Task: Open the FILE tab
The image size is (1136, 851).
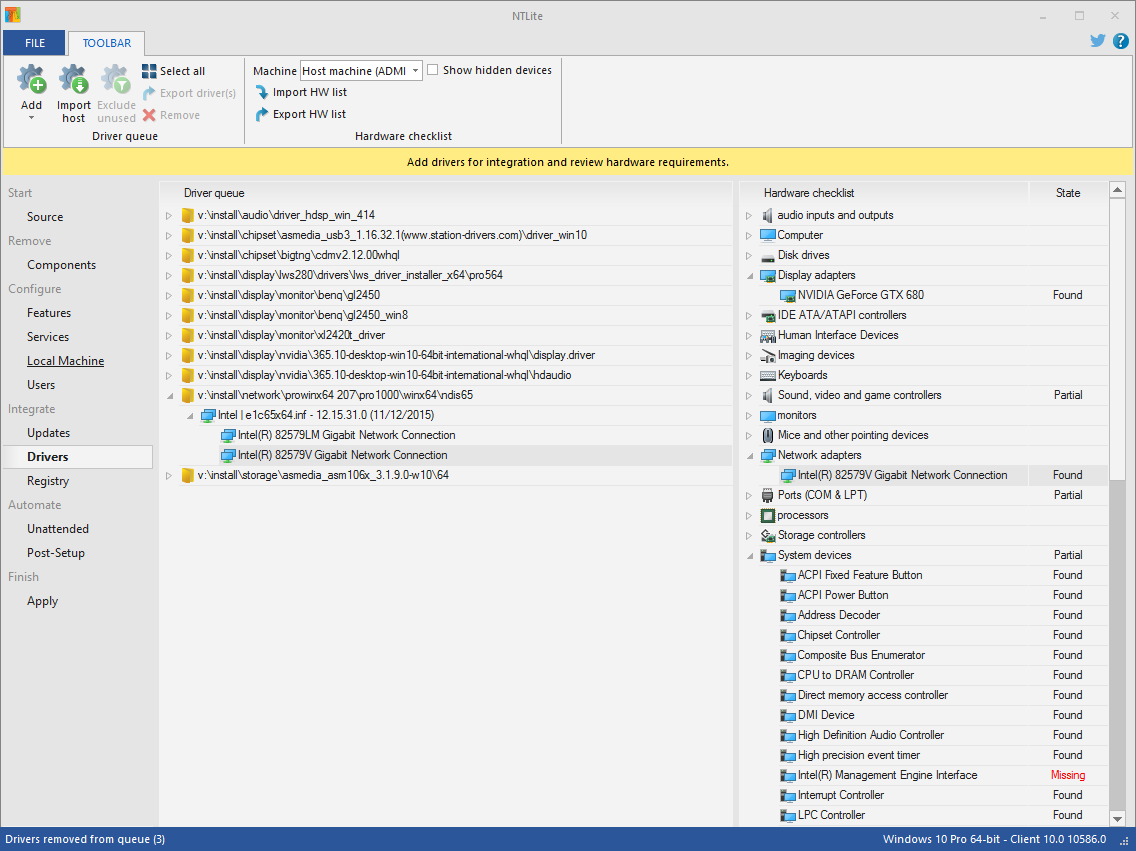Action: click(34, 43)
